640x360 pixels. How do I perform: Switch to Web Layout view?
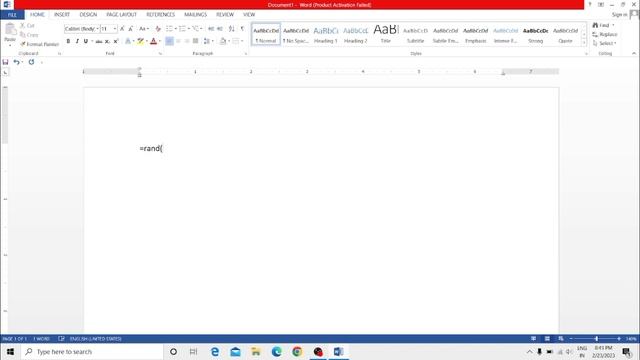tap(561, 339)
